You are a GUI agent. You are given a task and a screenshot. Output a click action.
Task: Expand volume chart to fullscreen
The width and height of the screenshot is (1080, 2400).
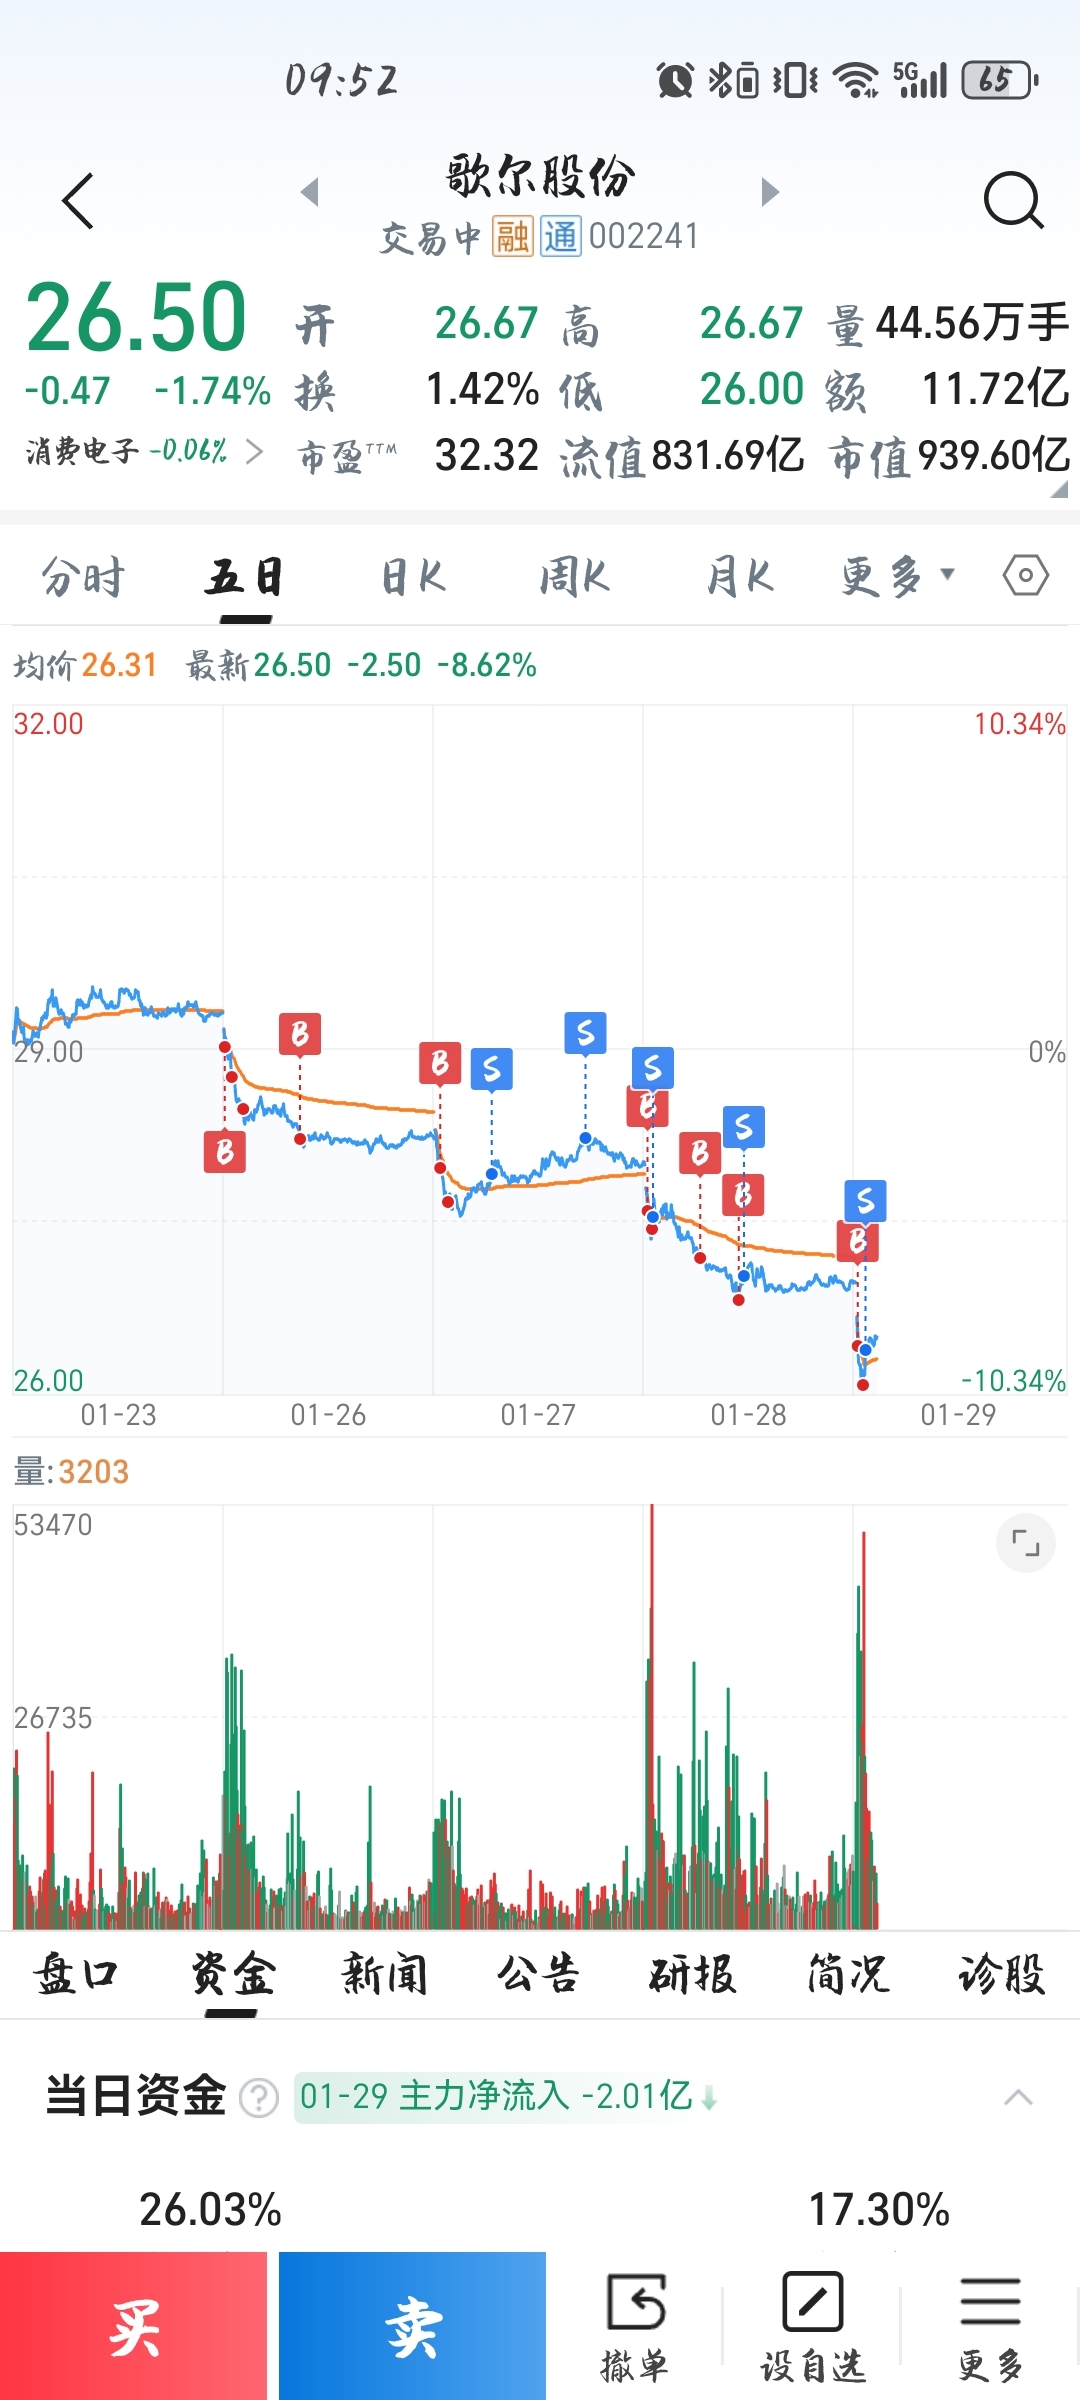click(x=1025, y=1544)
